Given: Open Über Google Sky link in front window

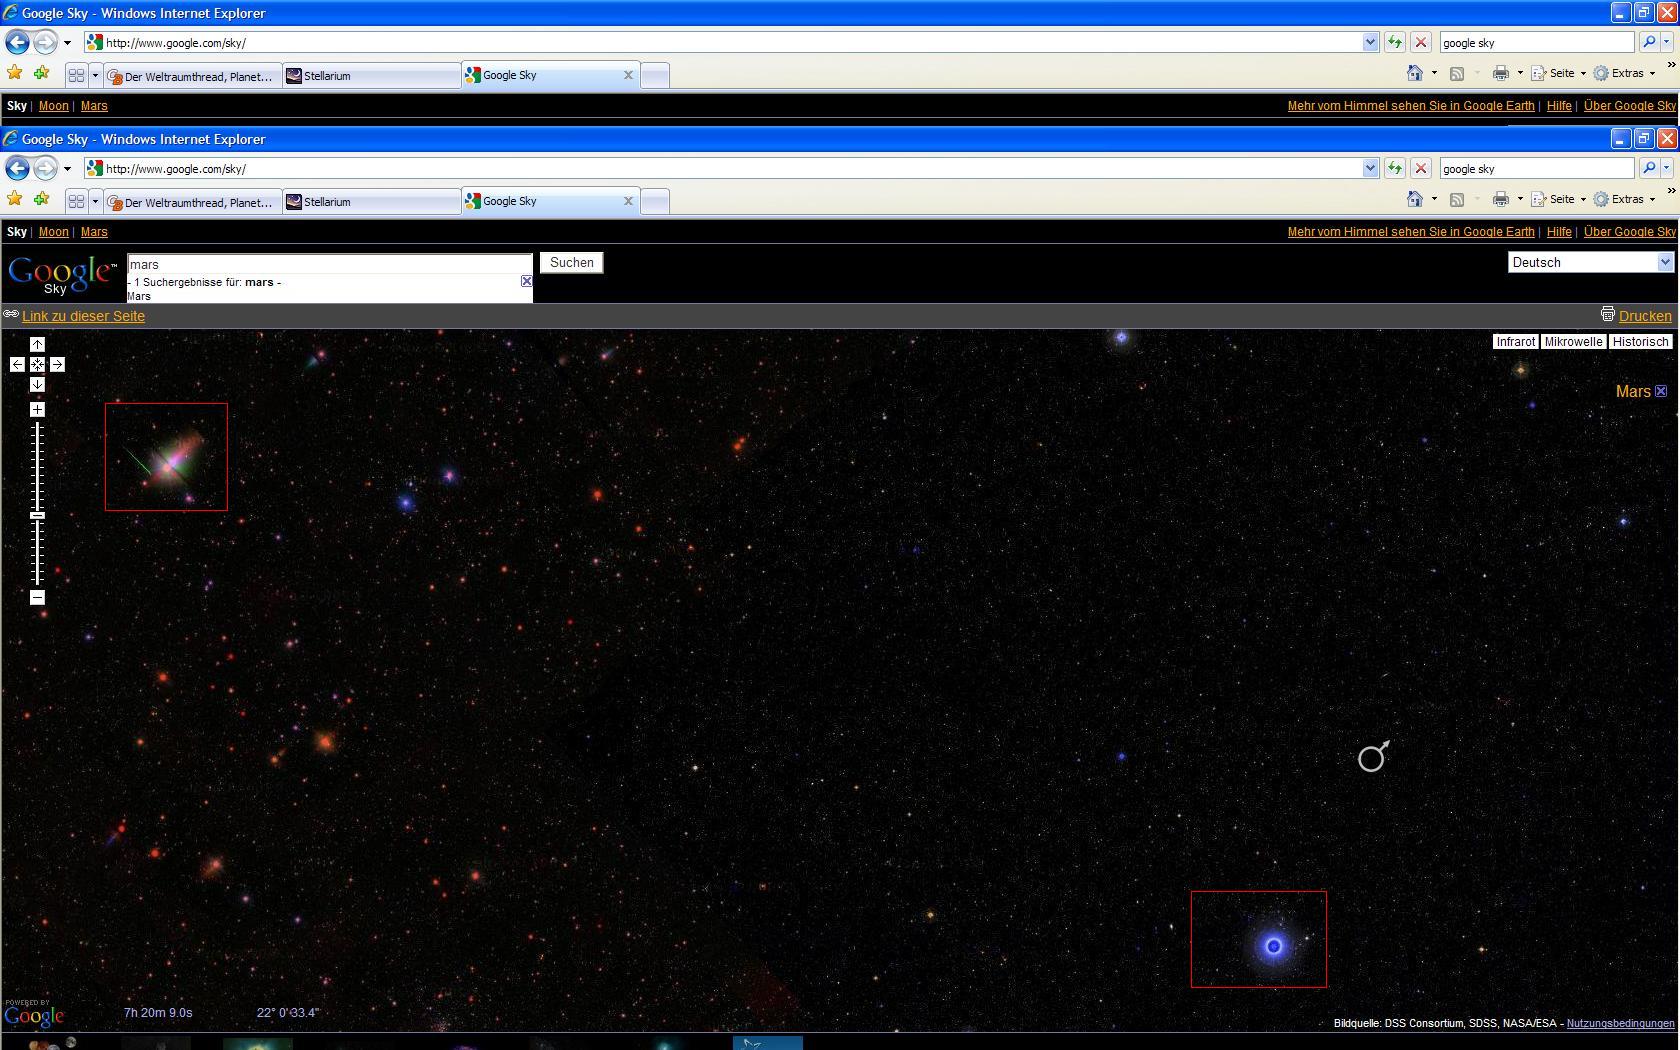Looking at the screenshot, I should [1629, 232].
